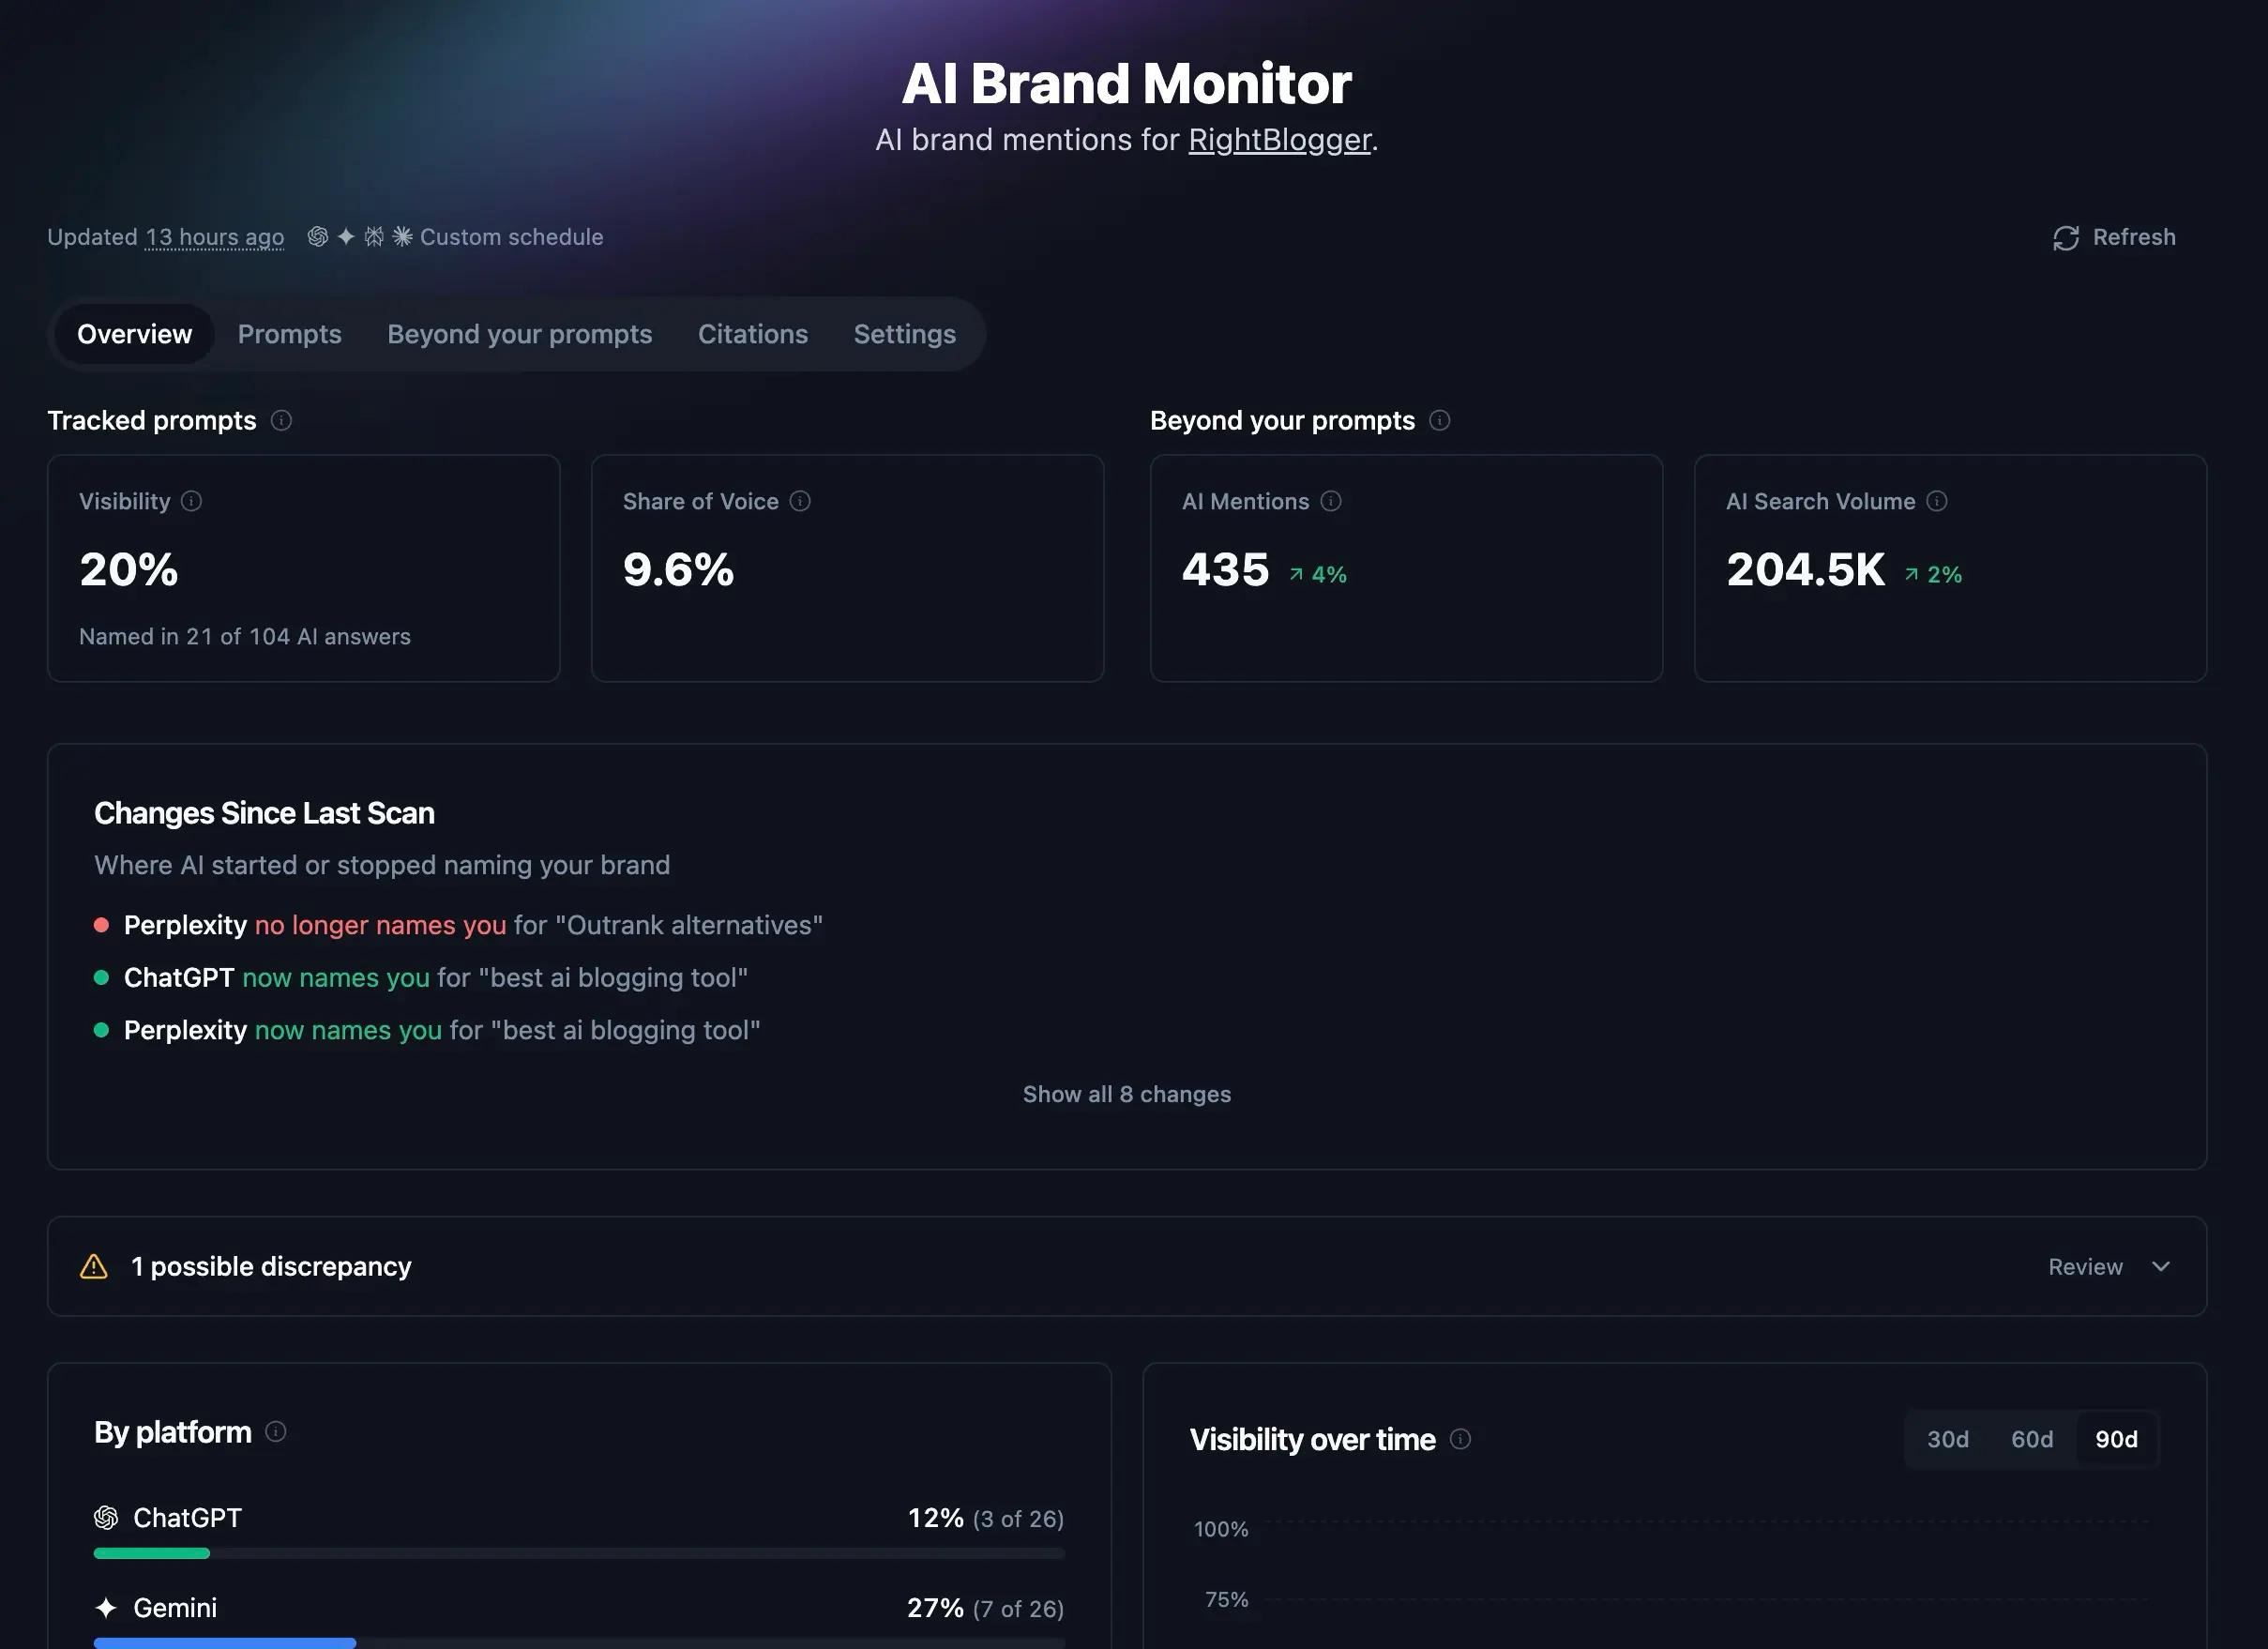Image resolution: width=2268 pixels, height=1649 pixels.
Task: Click the ChatGPT logo beside Custom schedule
Action: [x=317, y=237]
